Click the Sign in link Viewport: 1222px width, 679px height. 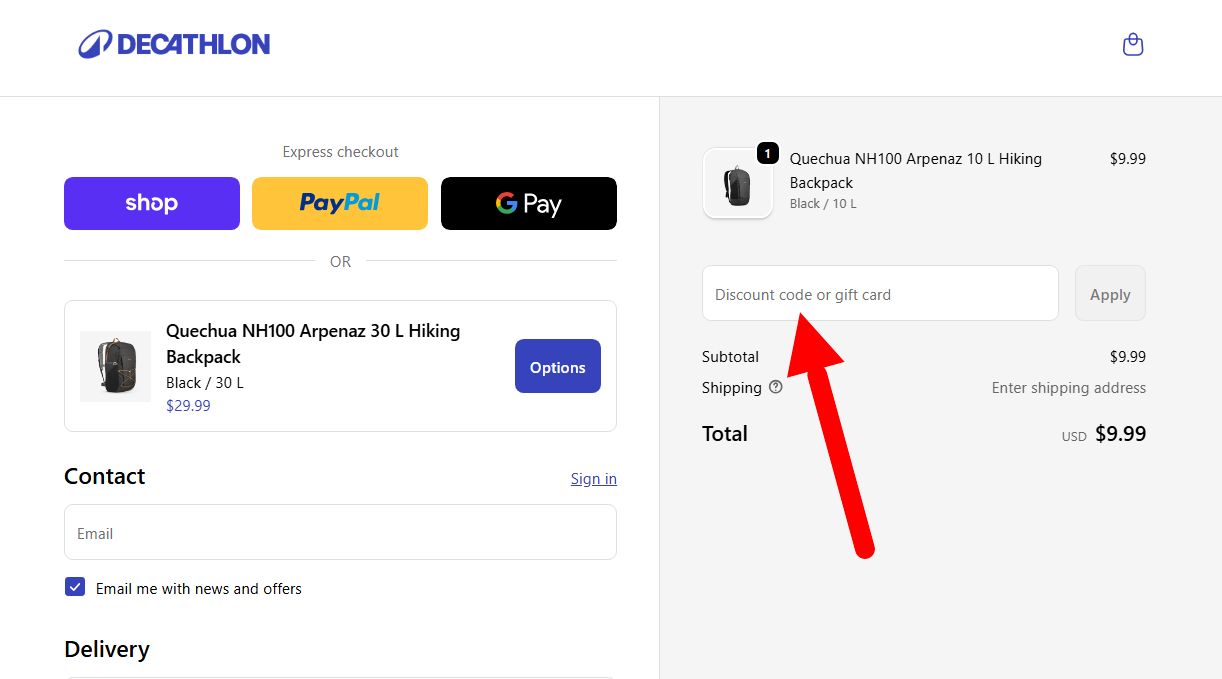593,478
